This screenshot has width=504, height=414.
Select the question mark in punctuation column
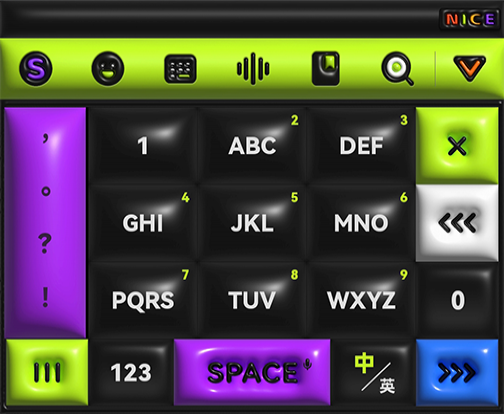pos(45,243)
